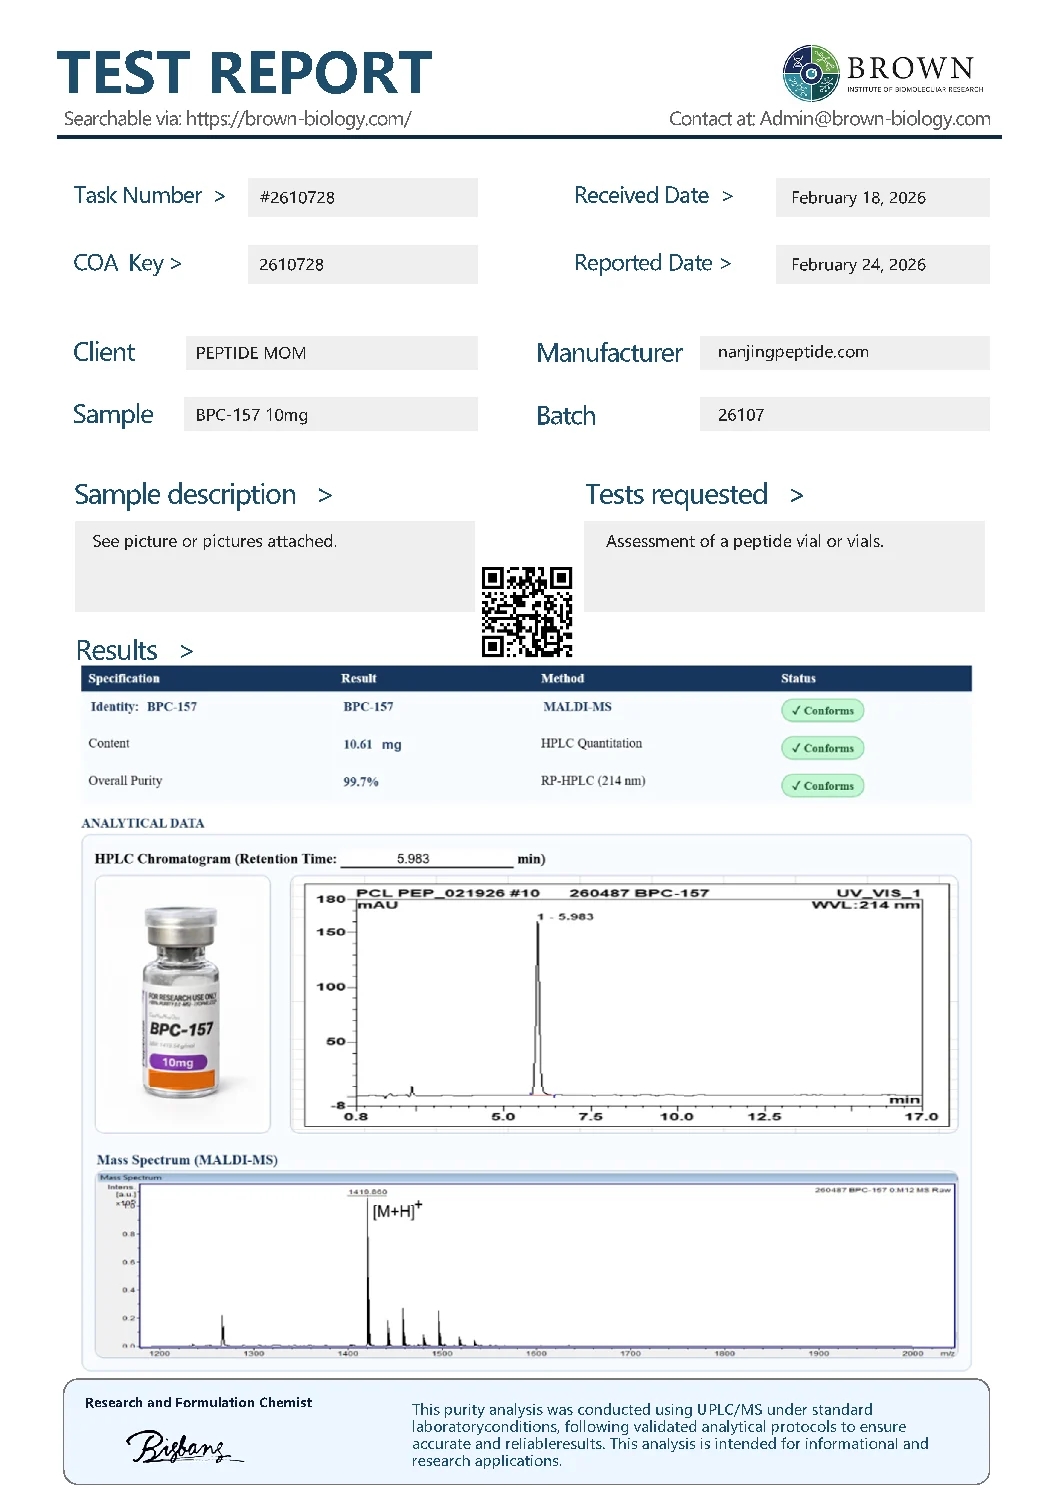Viewport: 1058px width, 1497px height.
Task: Click the MALDI-MS mass spectrum plot
Action: click(x=527, y=1264)
